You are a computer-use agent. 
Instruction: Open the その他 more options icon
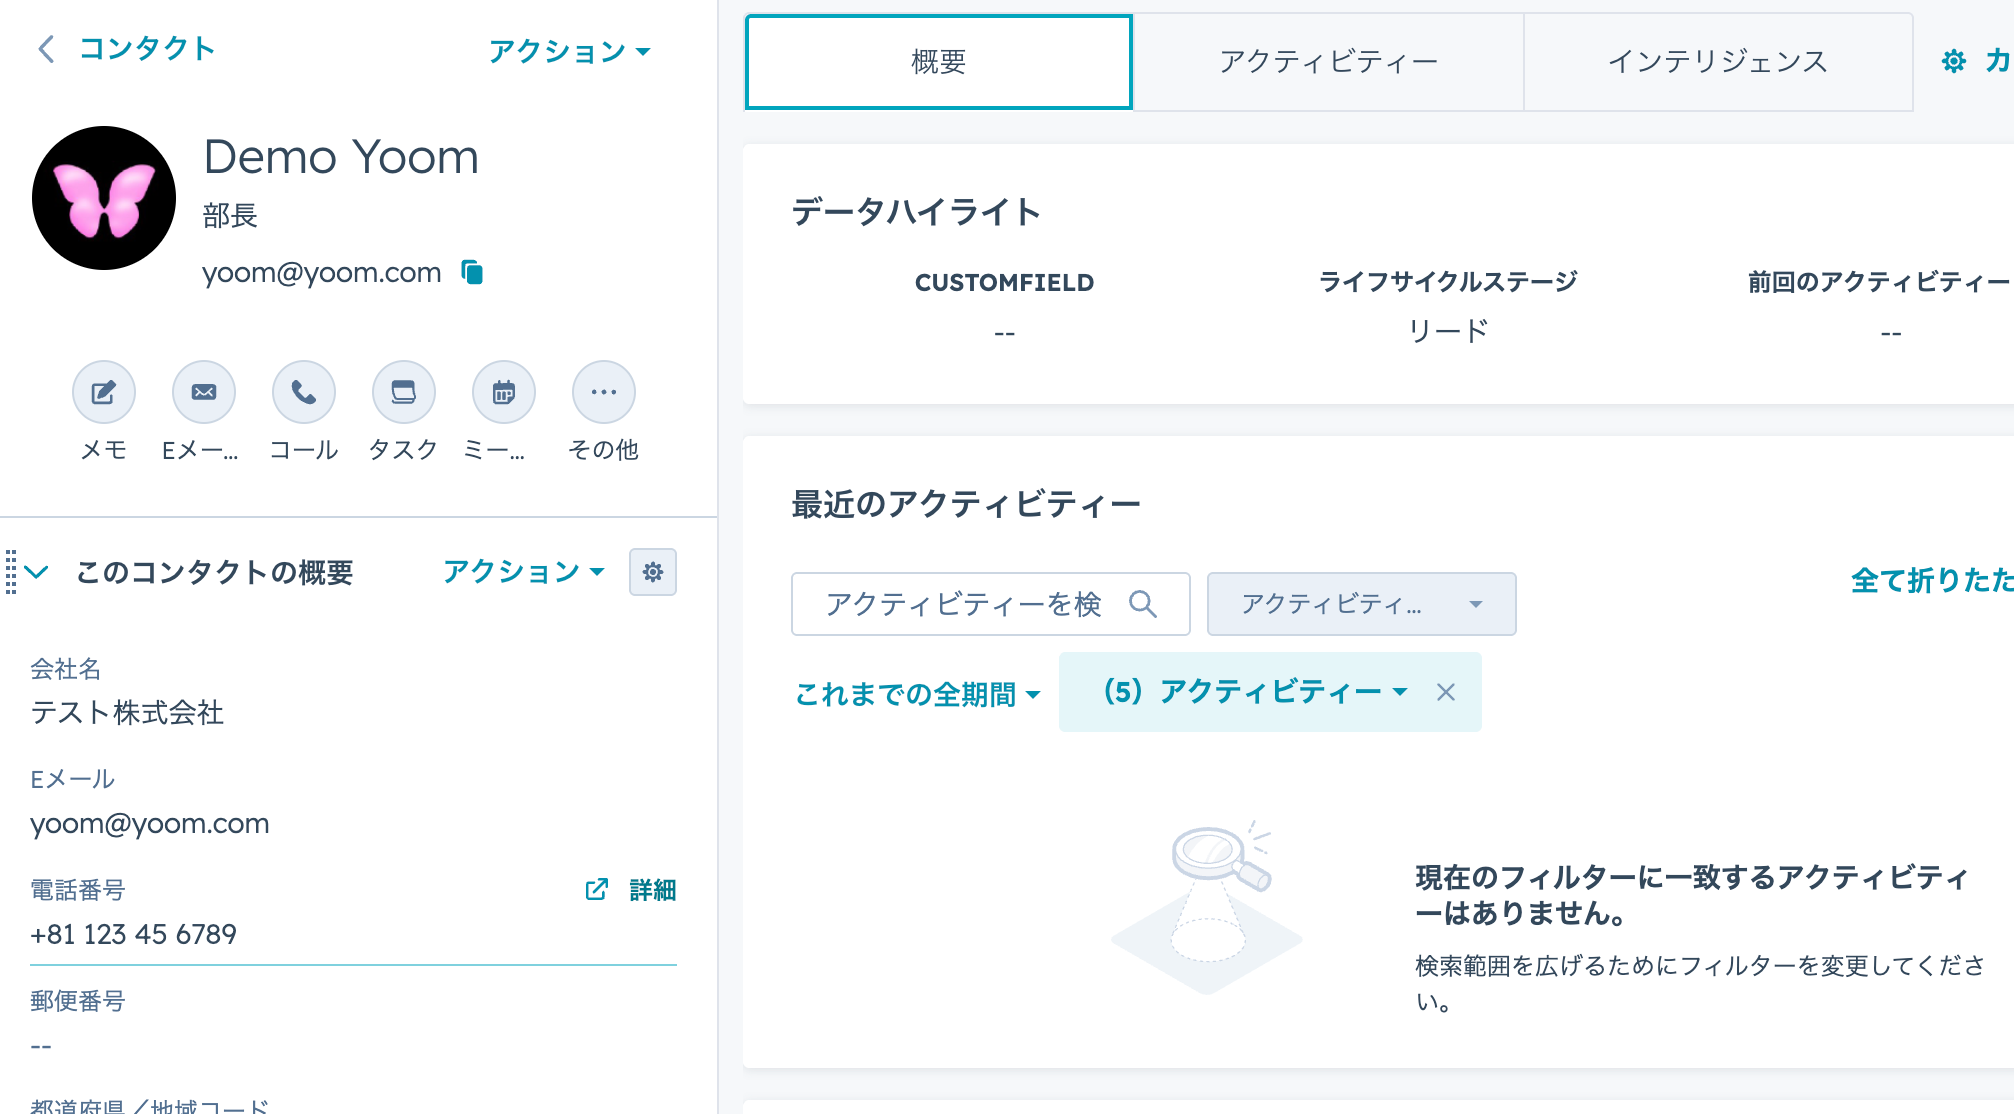tap(604, 392)
